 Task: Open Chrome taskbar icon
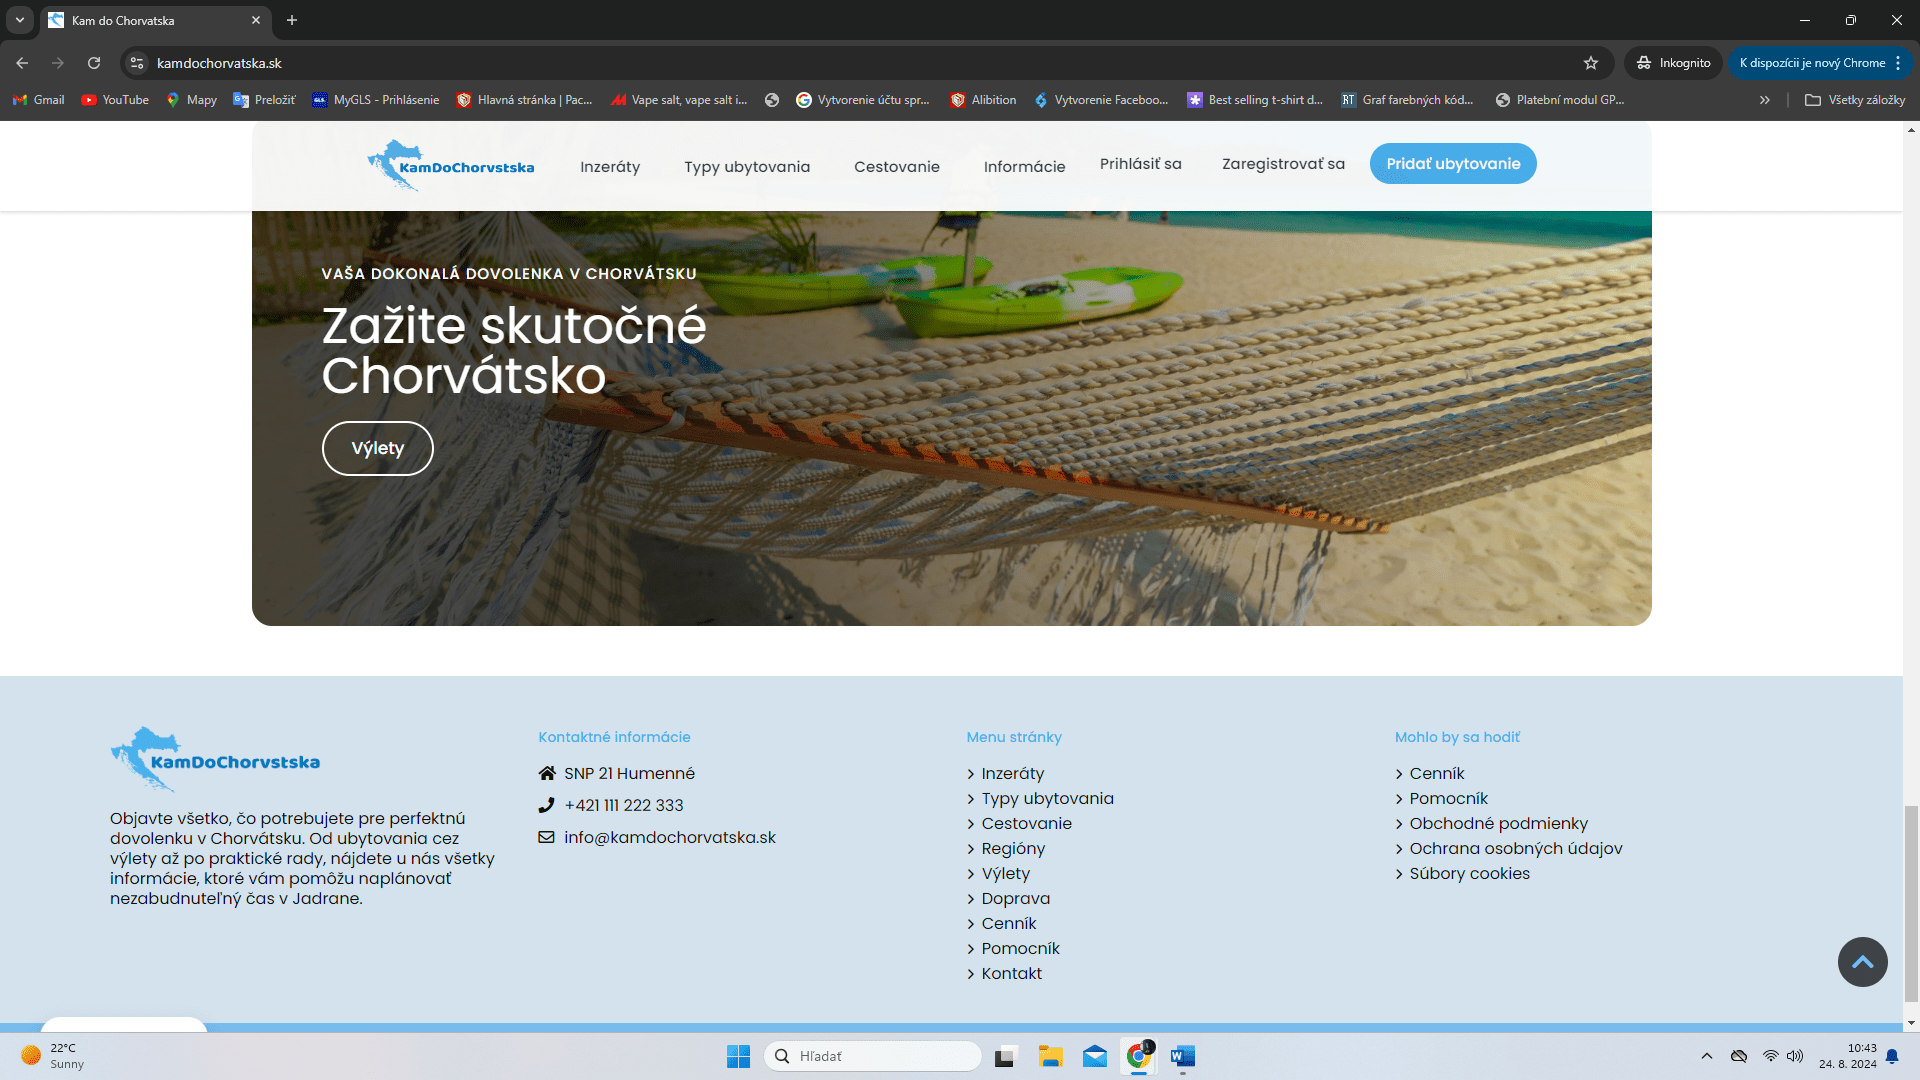click(x=1139, y=1056)
